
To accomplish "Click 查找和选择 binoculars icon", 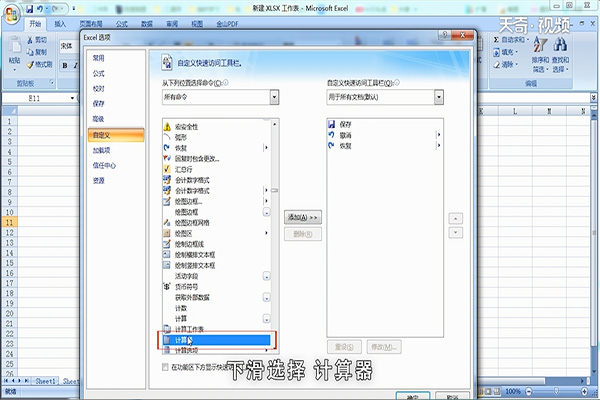I will 560,45.
